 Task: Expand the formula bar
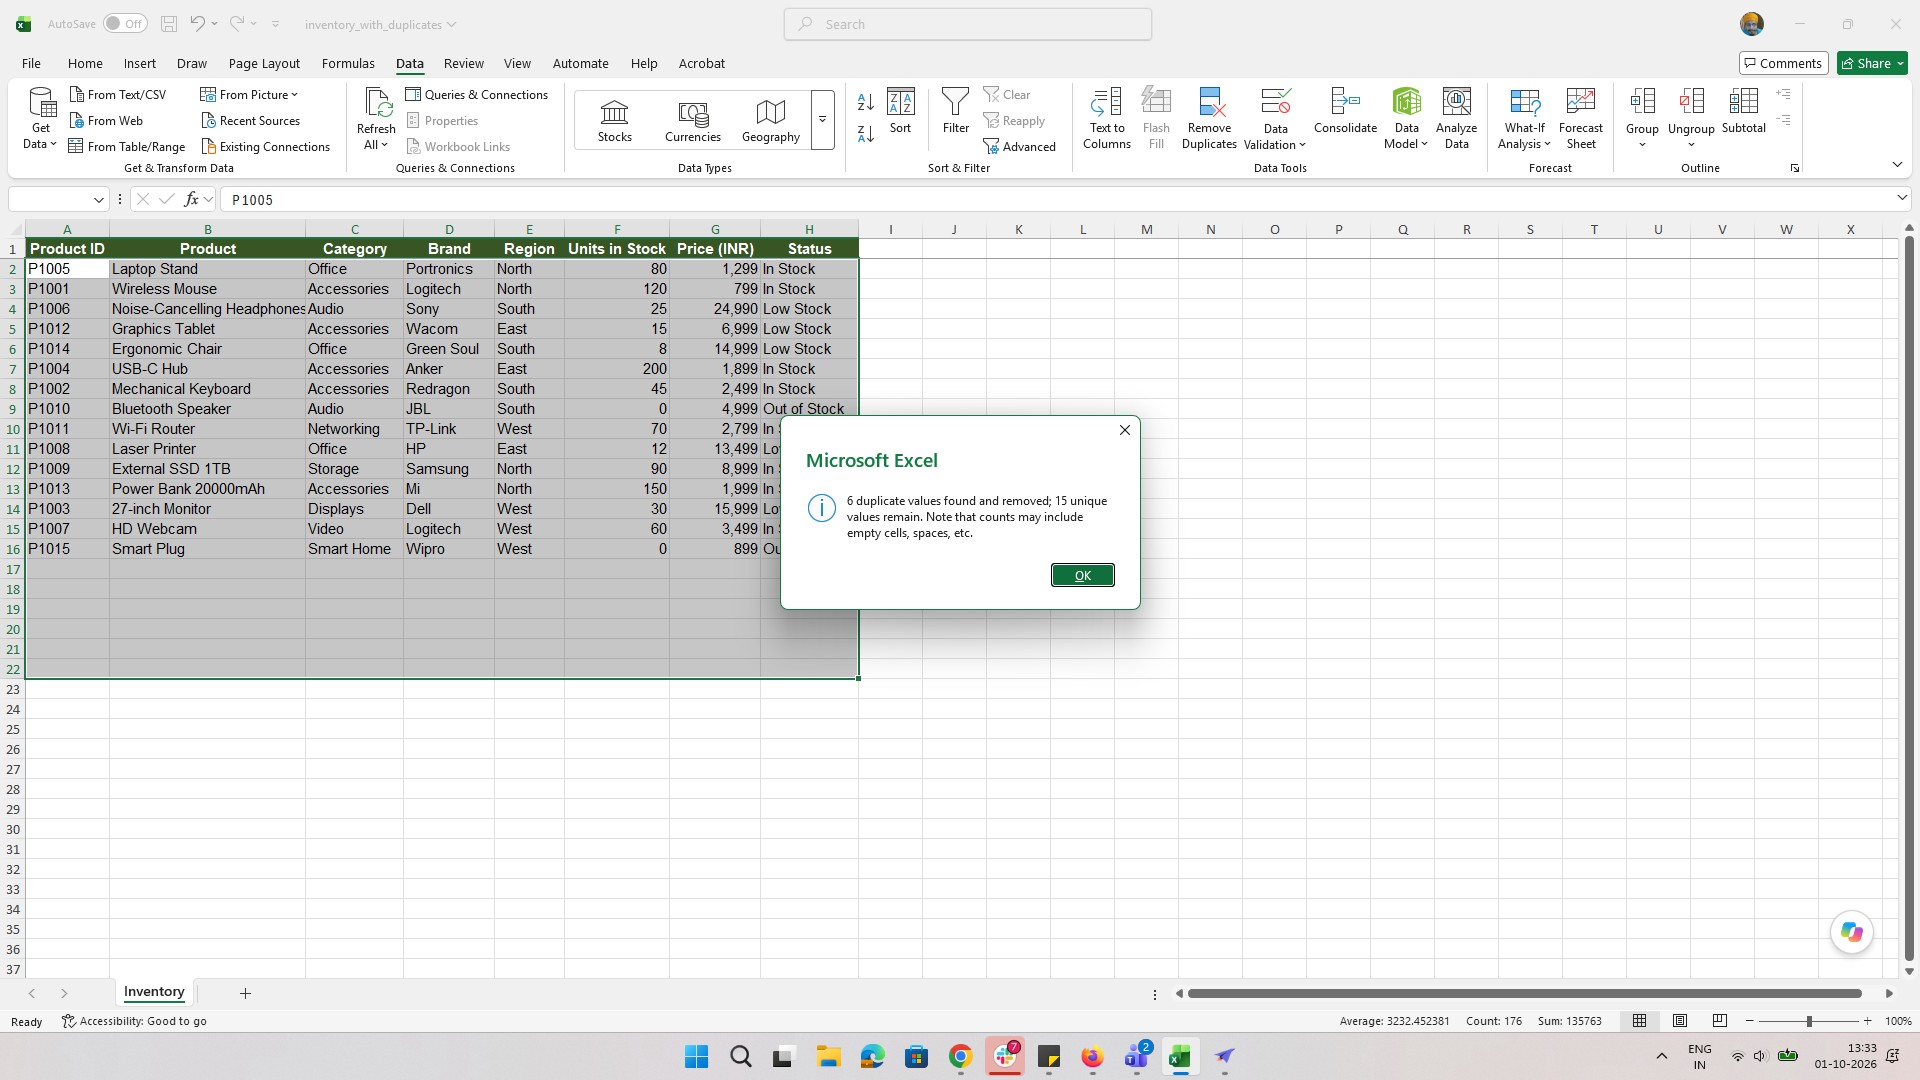point(1901,198)
